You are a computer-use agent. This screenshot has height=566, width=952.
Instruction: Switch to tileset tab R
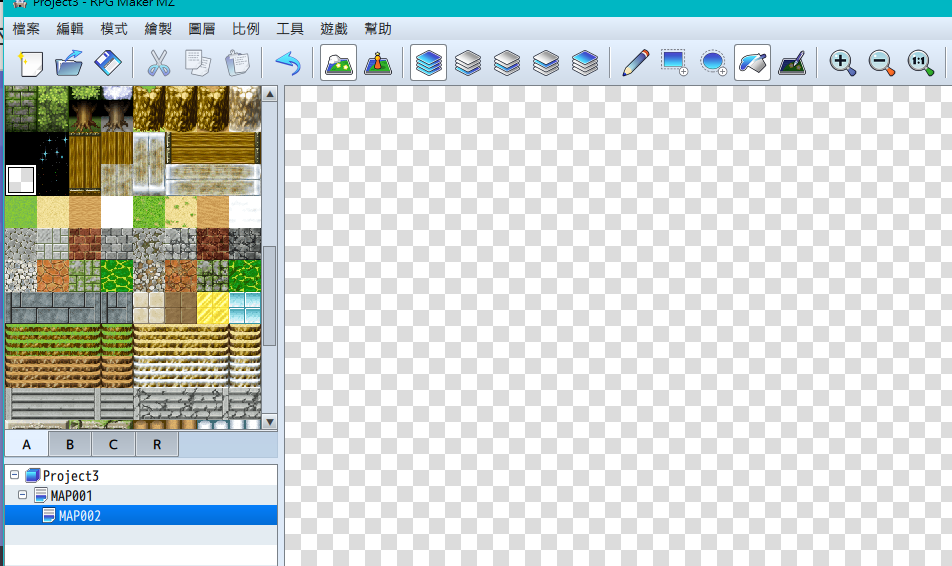pos(157,445)
